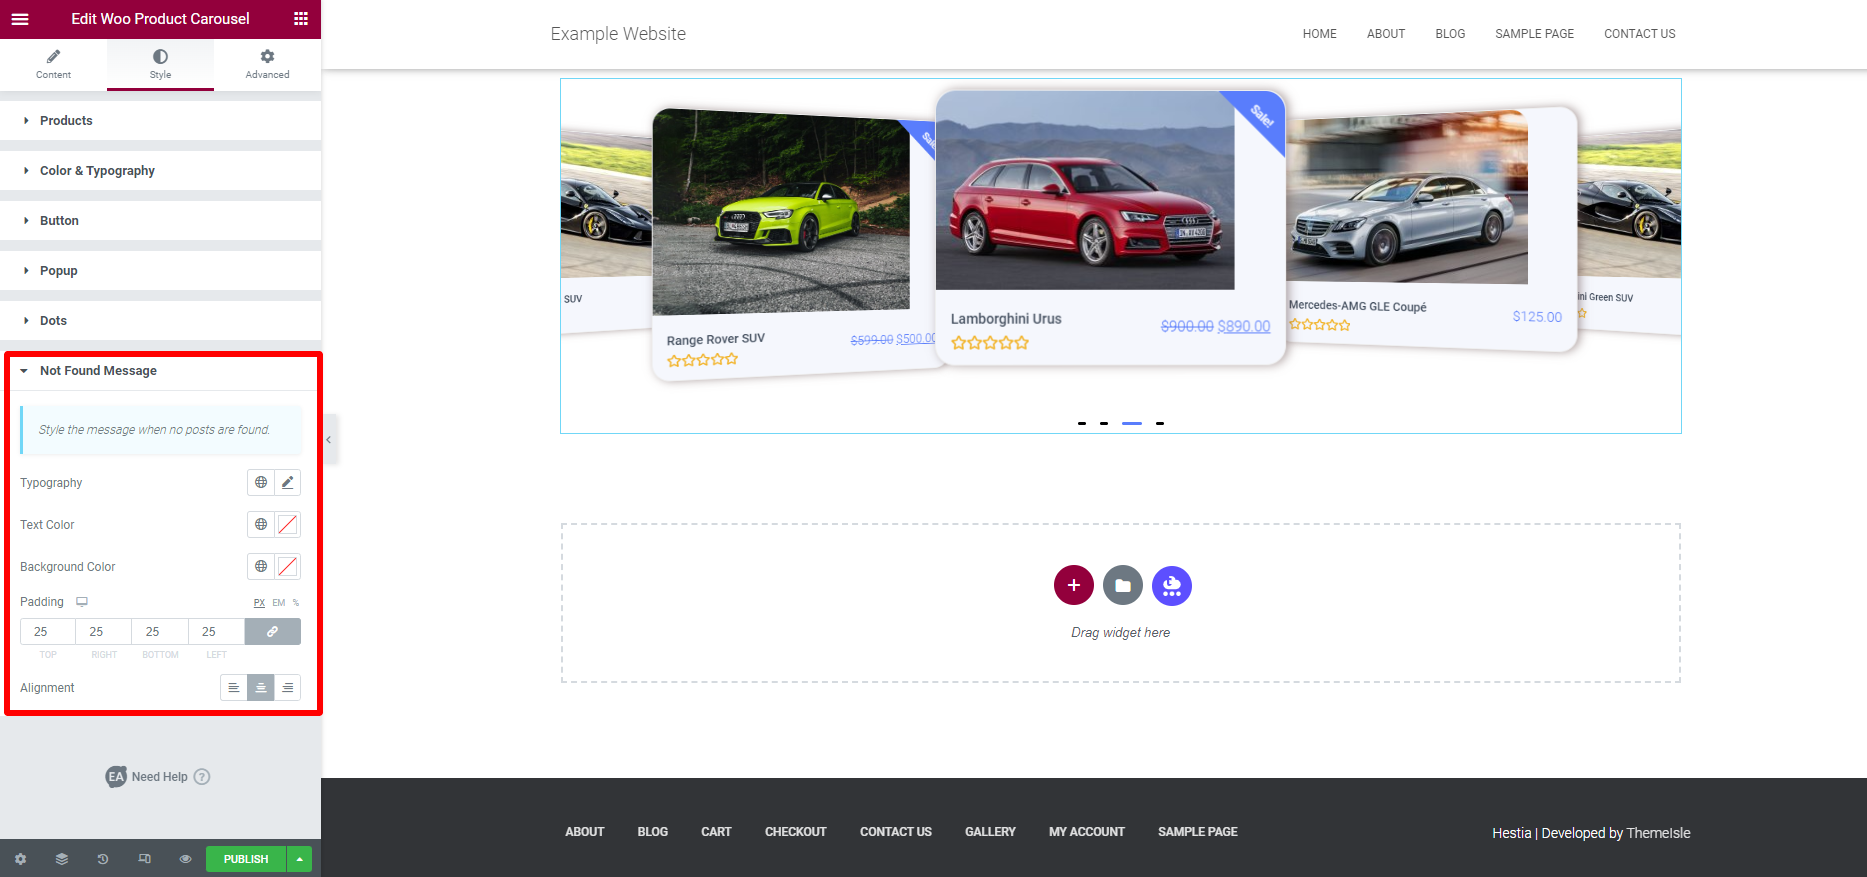Expand the Dots section

(160, 320)
